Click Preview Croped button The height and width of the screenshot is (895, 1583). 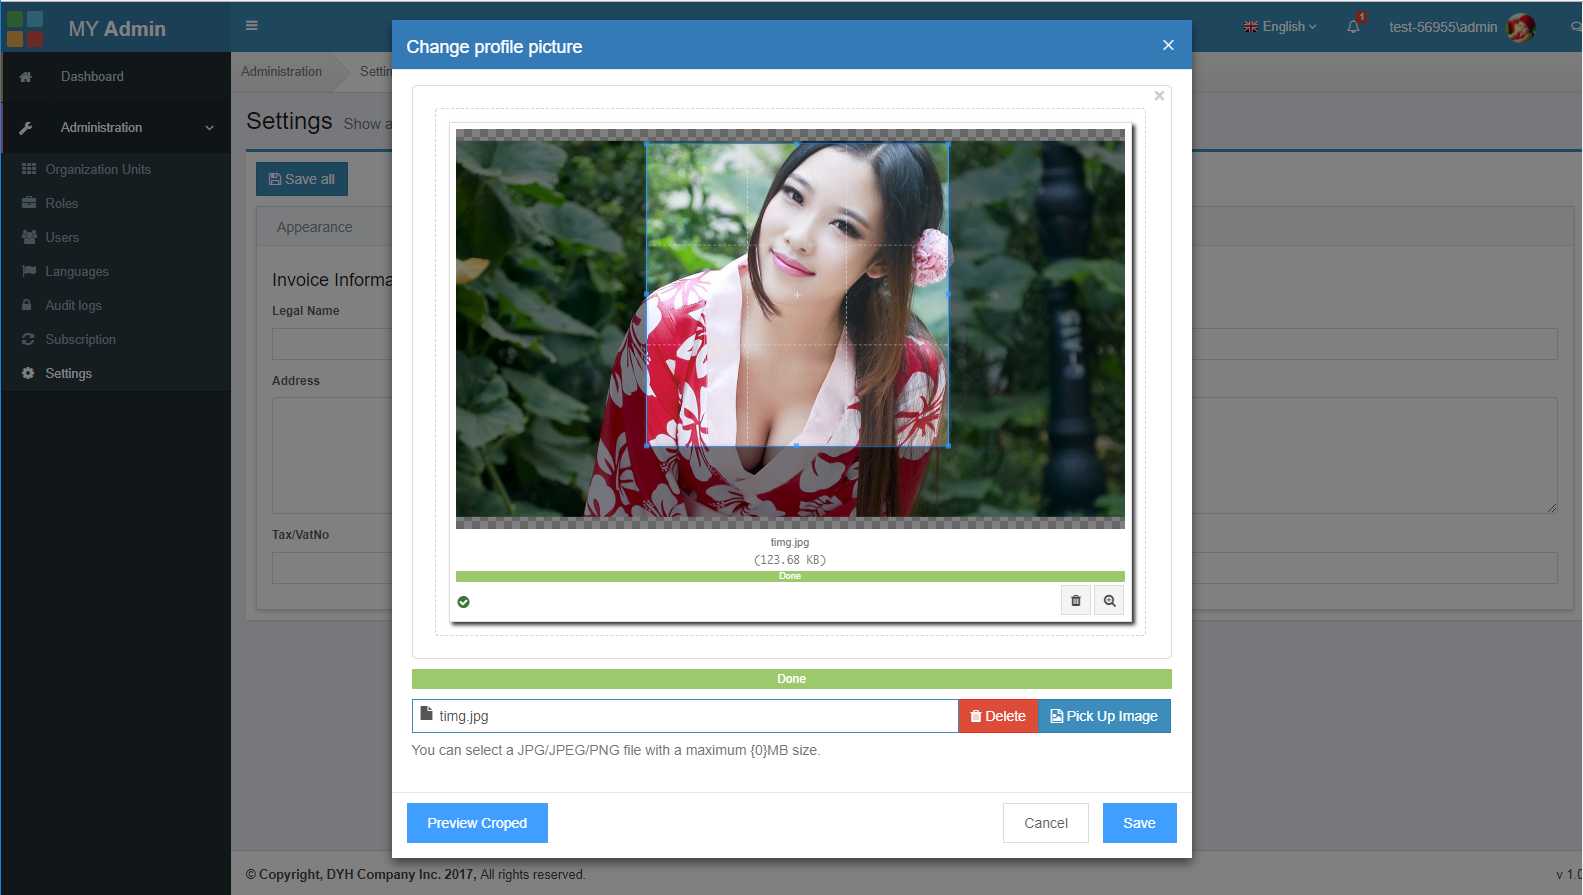pos(477,823)
